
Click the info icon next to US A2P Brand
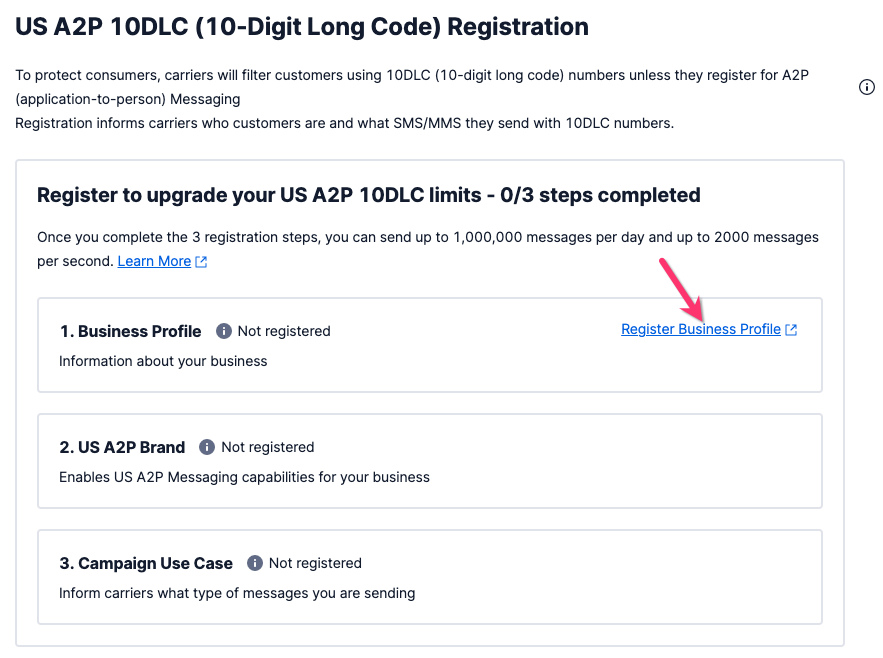pyautogui.click(x=207, y=447)
